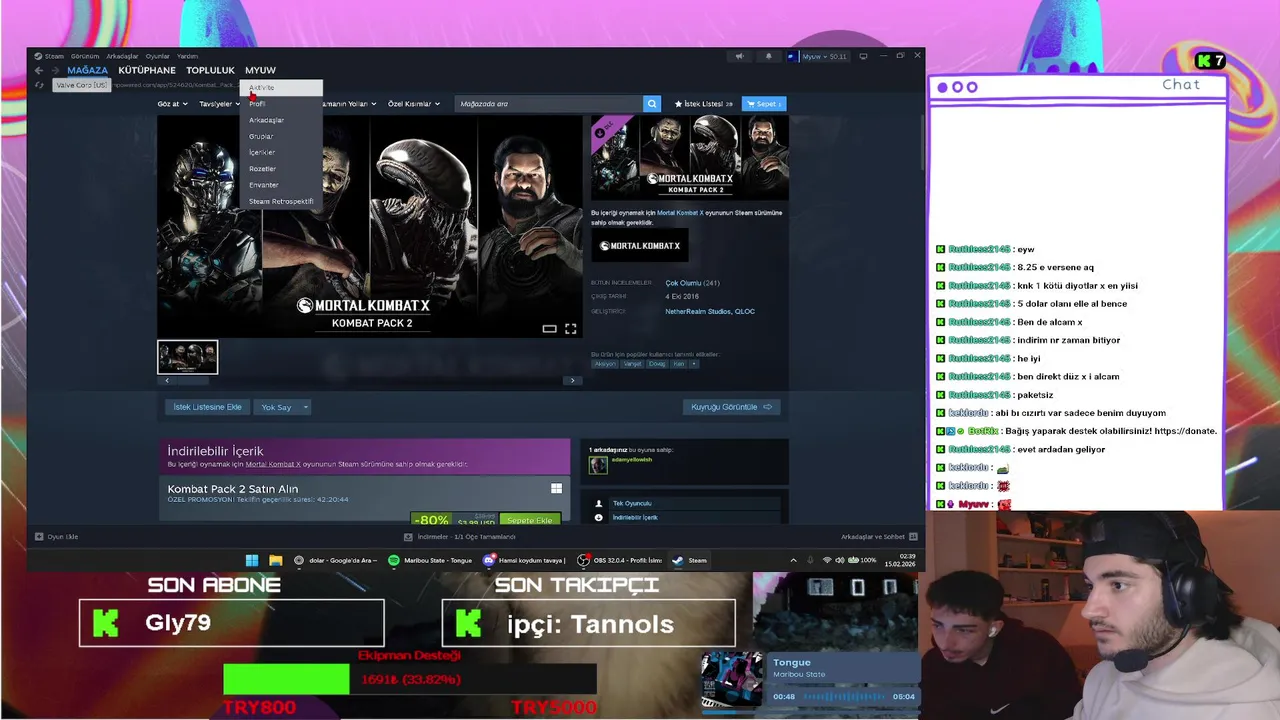The image size is (1280, 720).
Task: Click the Tongue track progress bar
Action: click(x=843, y=696)
